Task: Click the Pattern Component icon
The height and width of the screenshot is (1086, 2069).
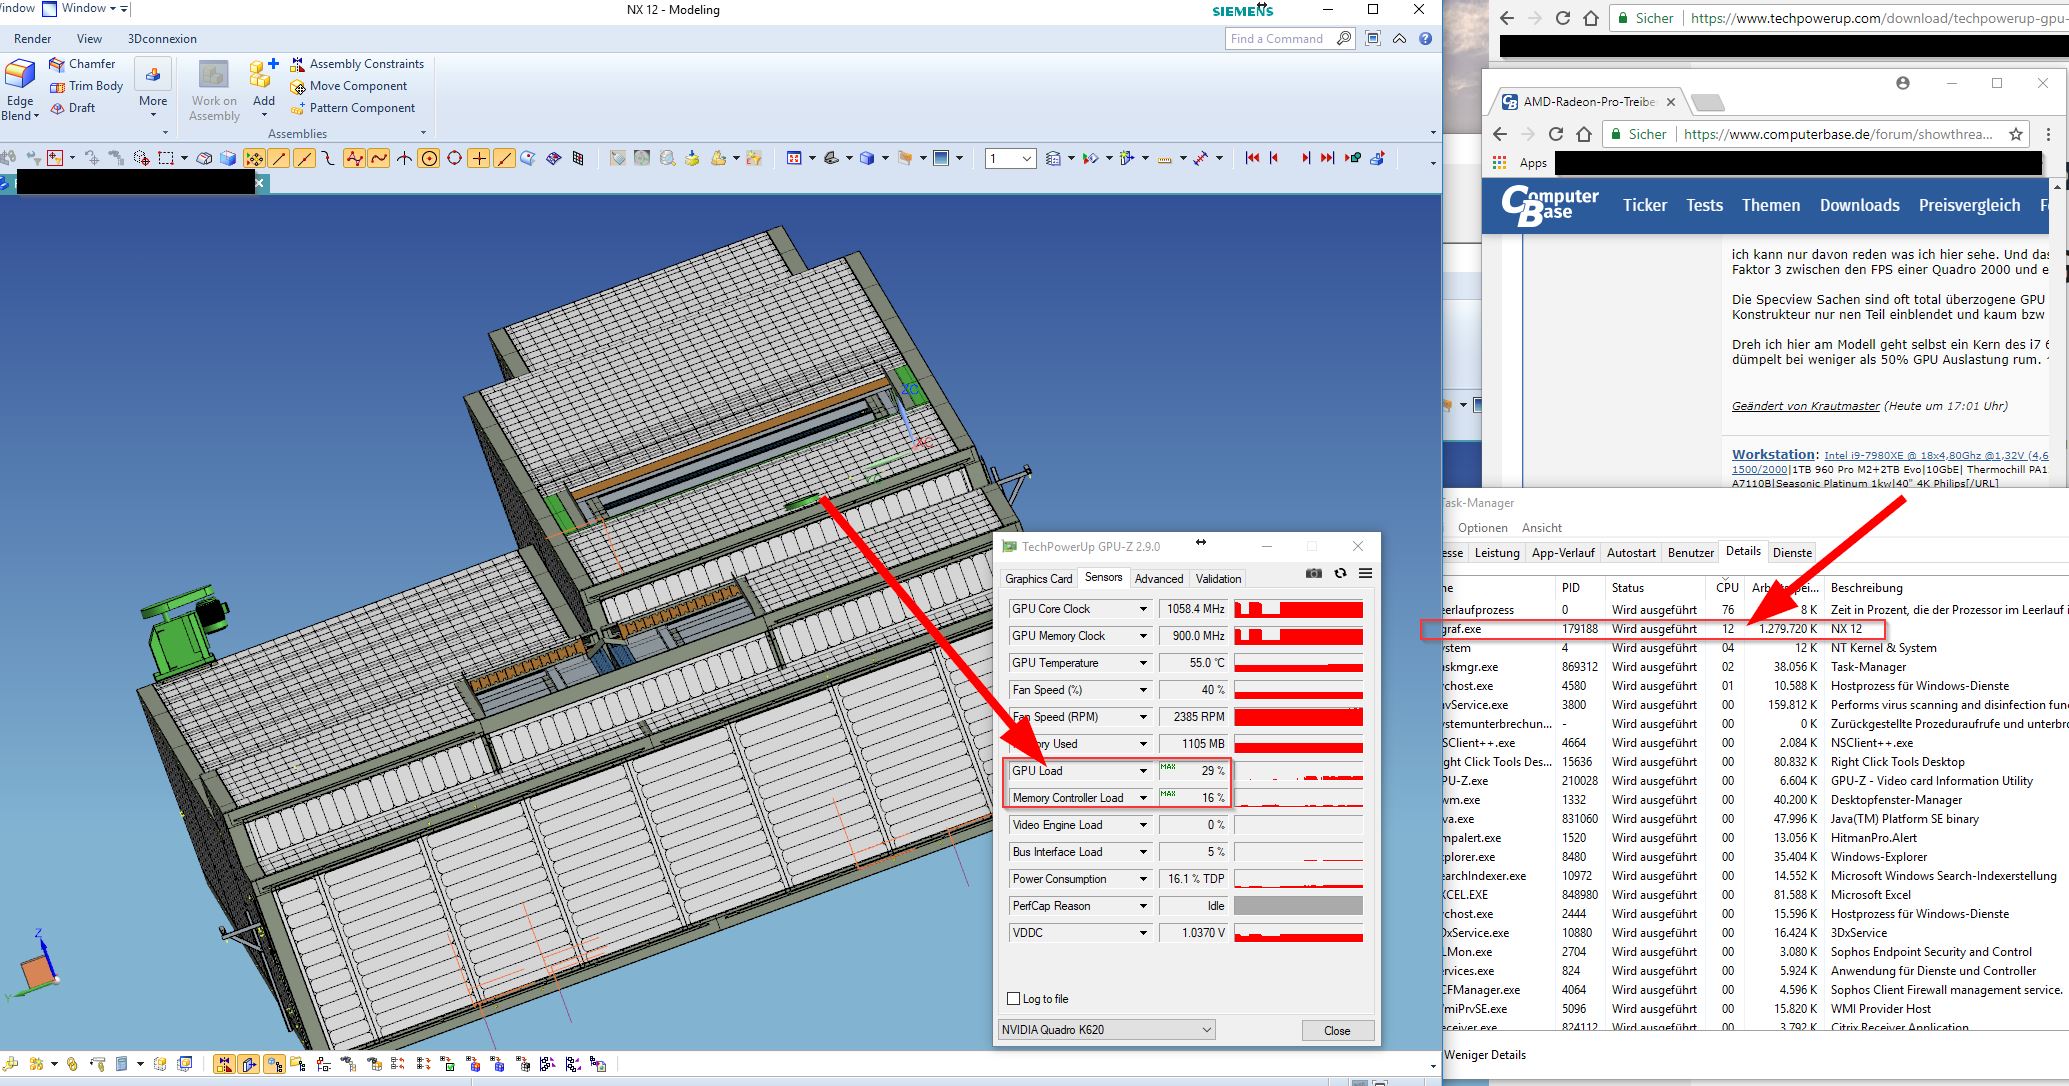Action: click(297, 108)
